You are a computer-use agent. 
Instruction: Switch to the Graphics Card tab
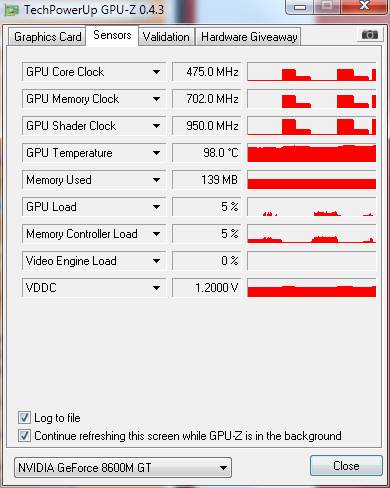point(47,37)
